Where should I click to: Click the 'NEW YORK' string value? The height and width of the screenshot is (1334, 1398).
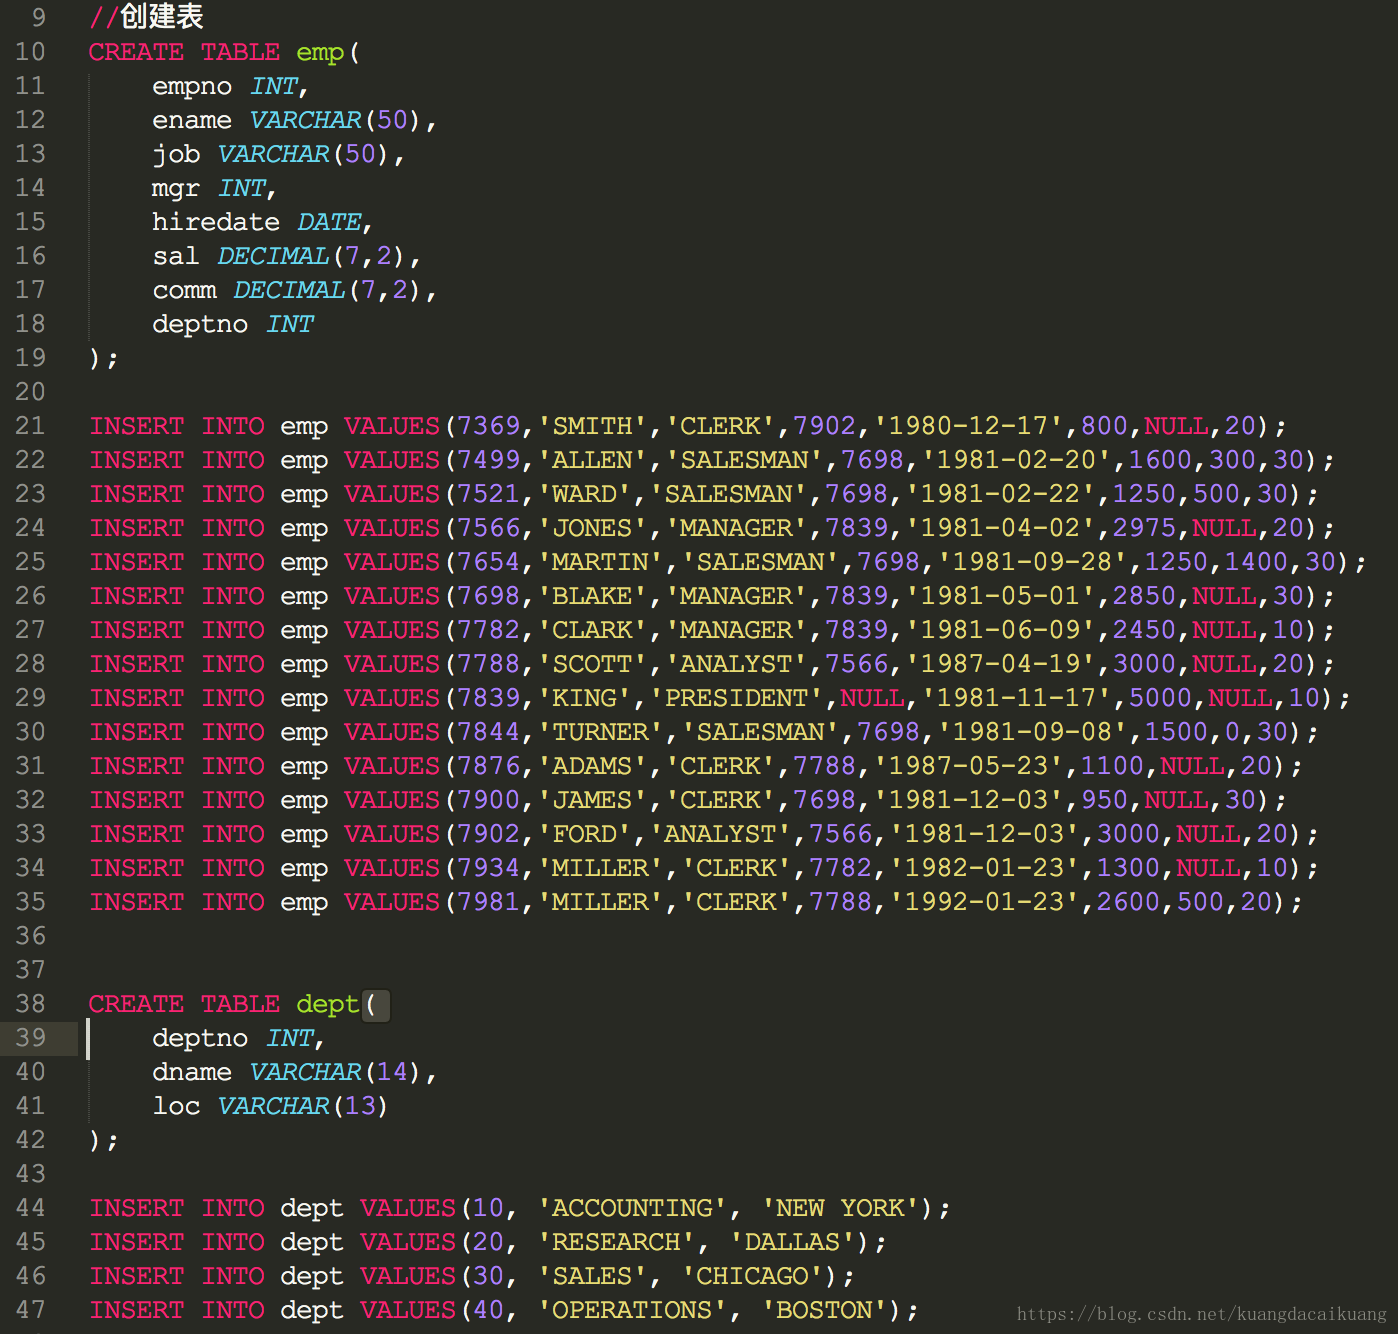click(841, 1209)
